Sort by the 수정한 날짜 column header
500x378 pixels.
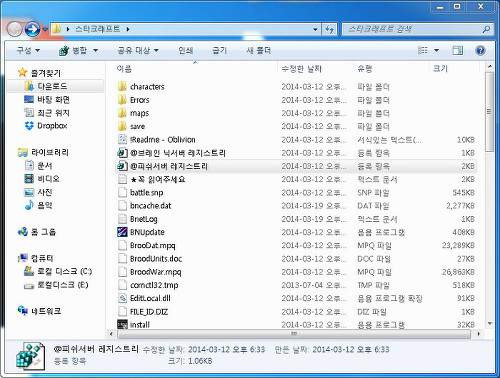pos(301,69)
